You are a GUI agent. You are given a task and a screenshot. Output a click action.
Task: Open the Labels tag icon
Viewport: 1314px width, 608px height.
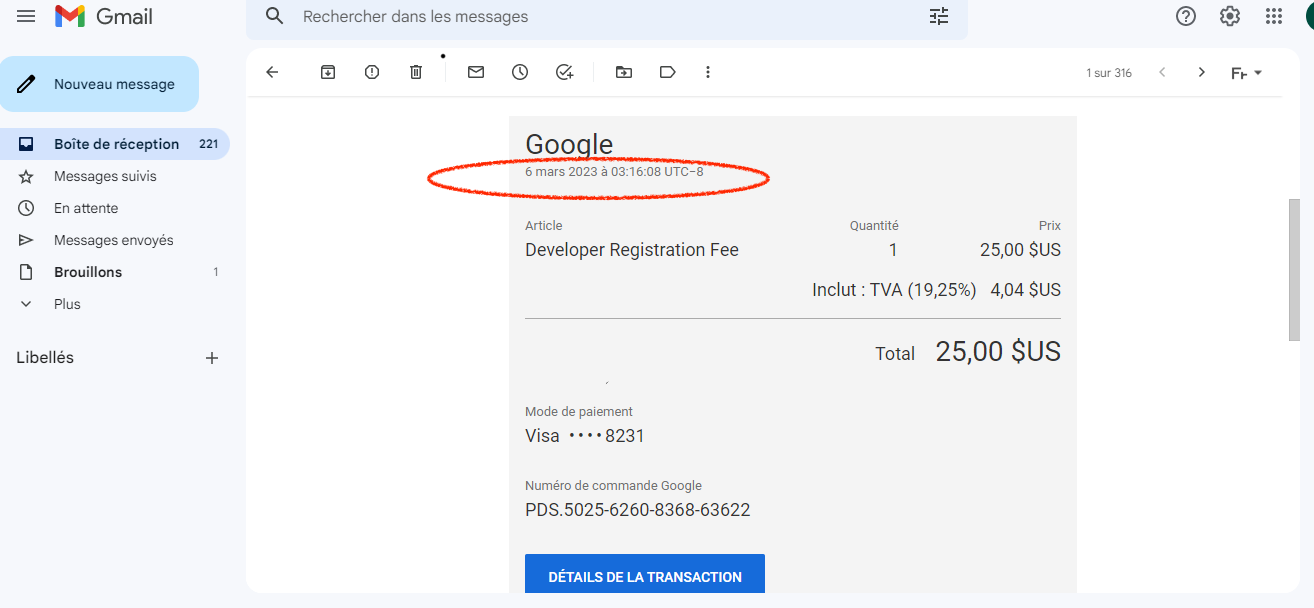[x=668, y=72]
